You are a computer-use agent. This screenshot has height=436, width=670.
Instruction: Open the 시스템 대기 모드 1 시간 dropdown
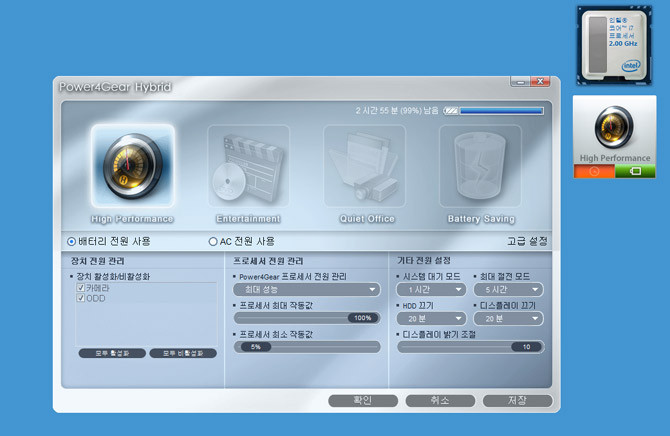tap(431, 290)
